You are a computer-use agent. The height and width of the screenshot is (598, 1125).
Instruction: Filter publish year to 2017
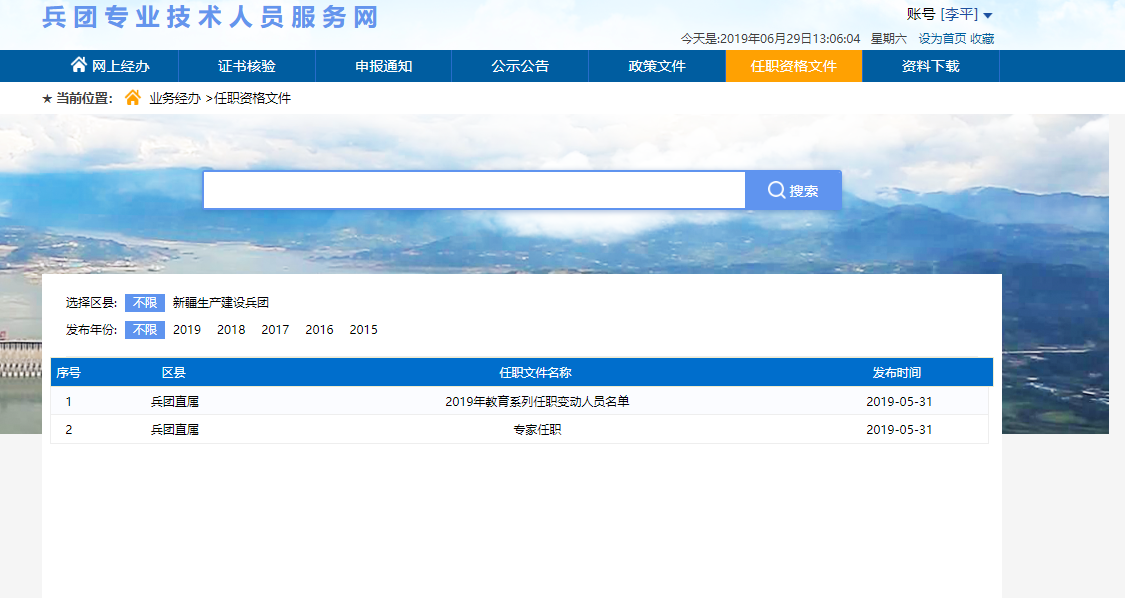(x=275, y=330)
